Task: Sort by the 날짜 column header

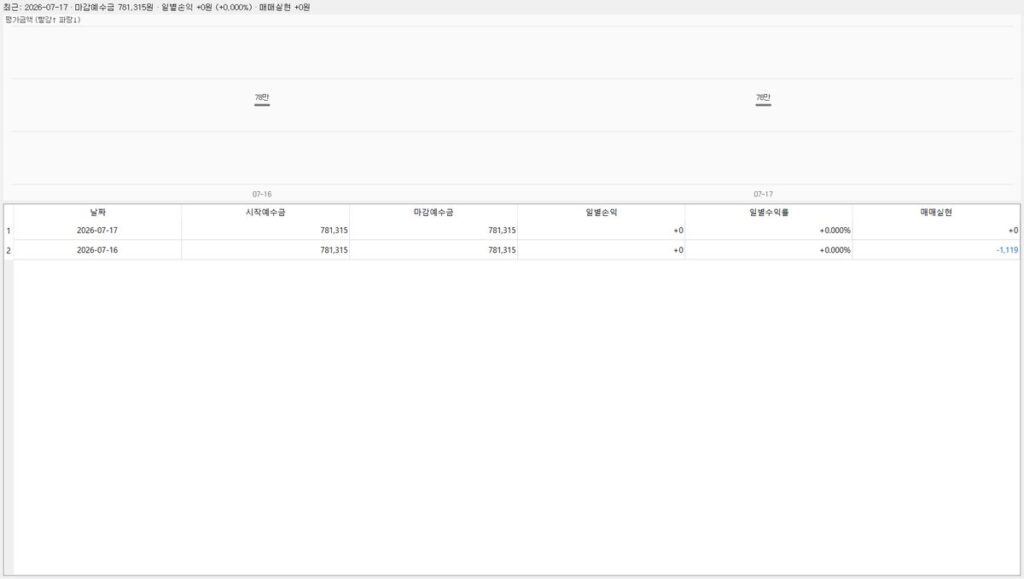Action: (x=97, y=212)
